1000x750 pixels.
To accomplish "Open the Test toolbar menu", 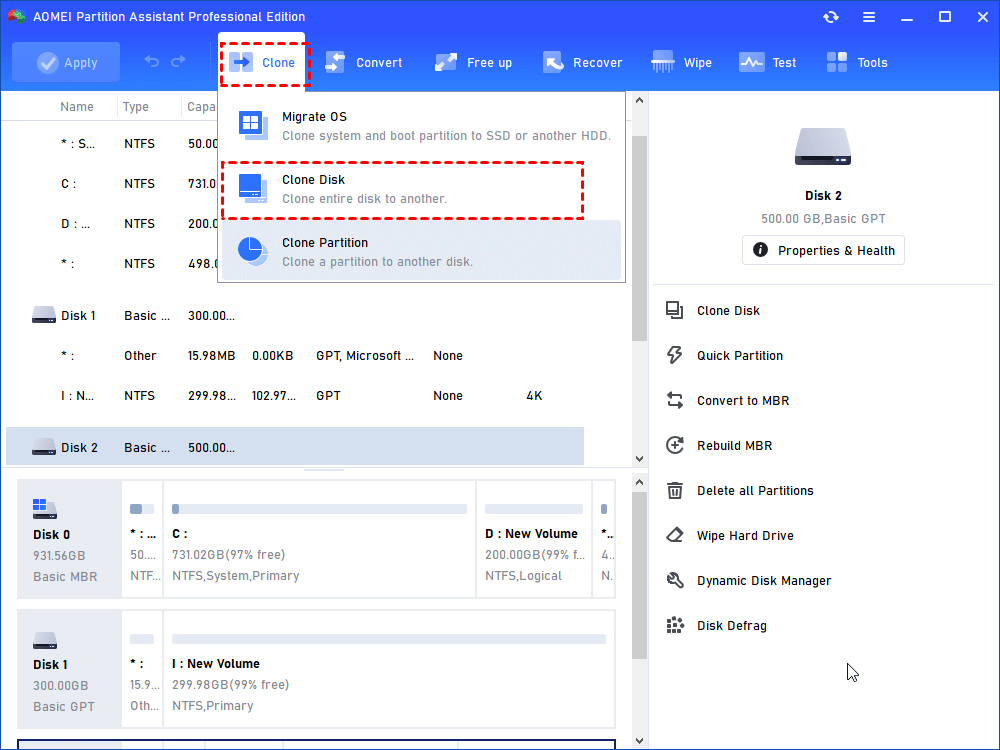I will [x=767, y=62].
